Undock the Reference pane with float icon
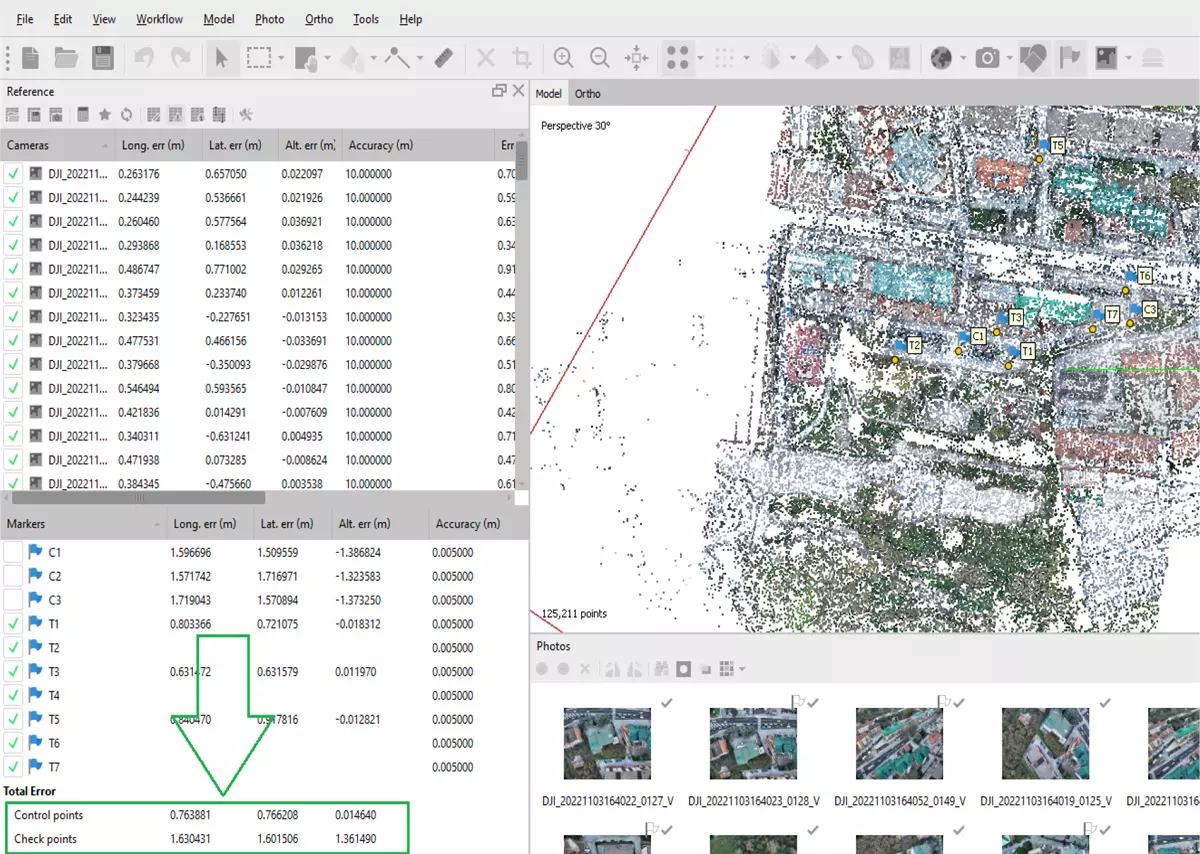The image size is (1200, 854). (499, 91)
